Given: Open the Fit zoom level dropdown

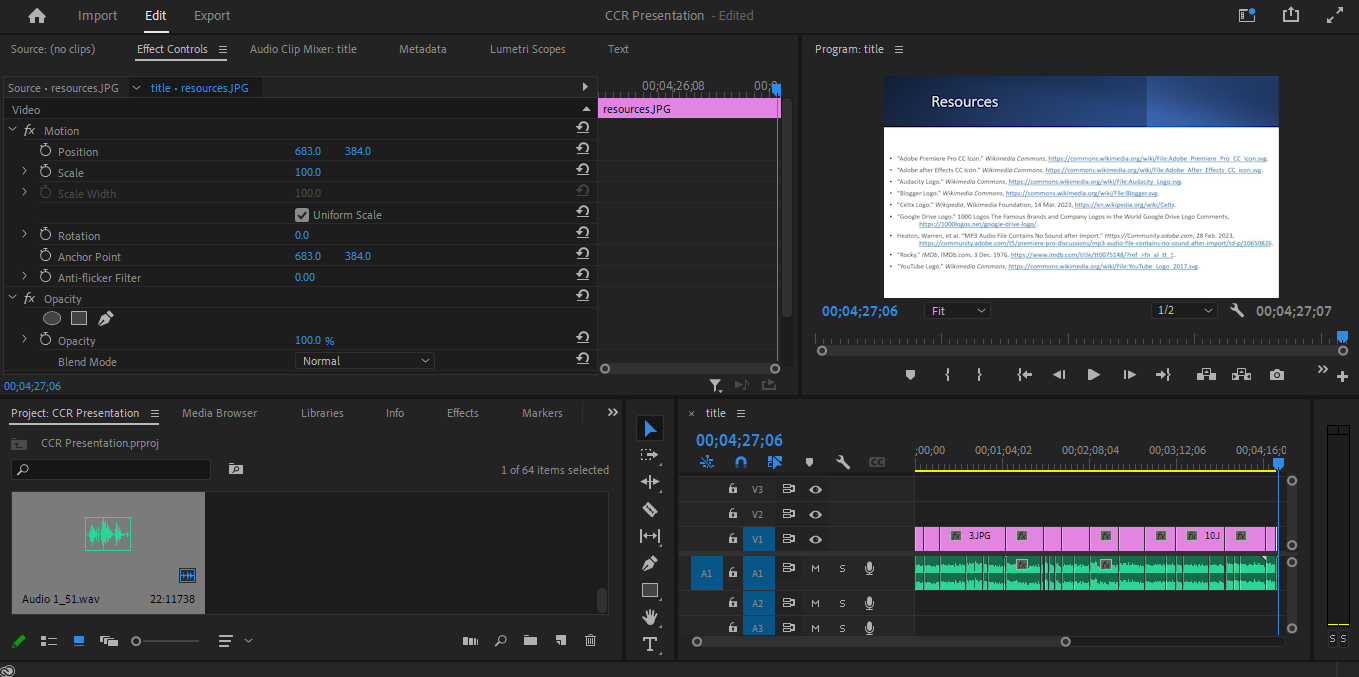Looking at the screenshot, I should (x=957, y=311).
